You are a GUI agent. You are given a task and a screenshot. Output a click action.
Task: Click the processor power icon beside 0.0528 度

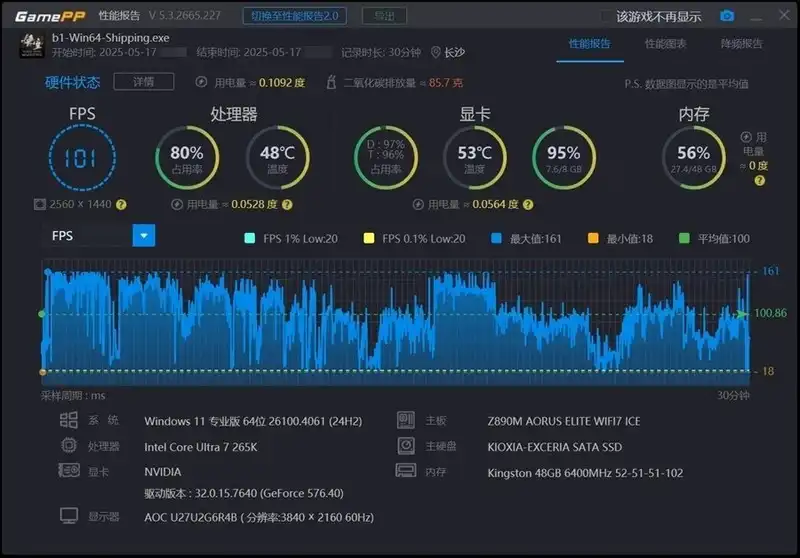click(177, 205)
